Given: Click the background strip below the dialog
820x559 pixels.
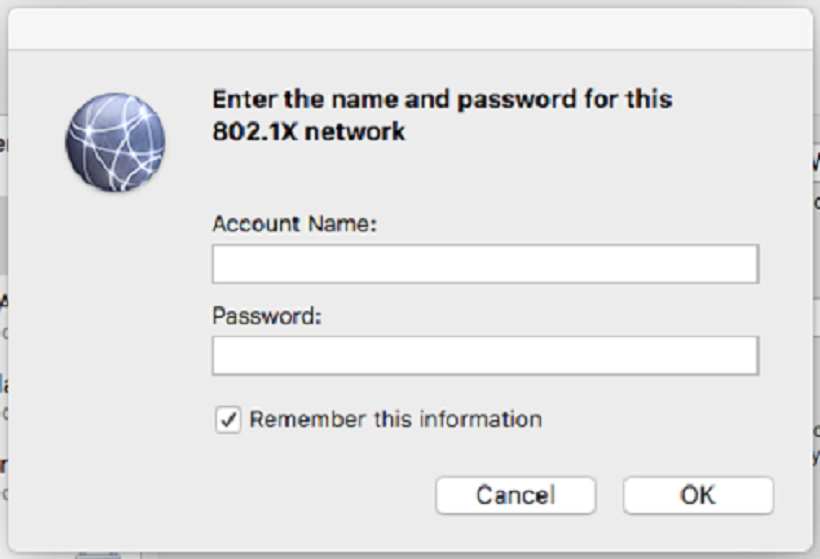Looking at the screenshot, I should point(410,556).
